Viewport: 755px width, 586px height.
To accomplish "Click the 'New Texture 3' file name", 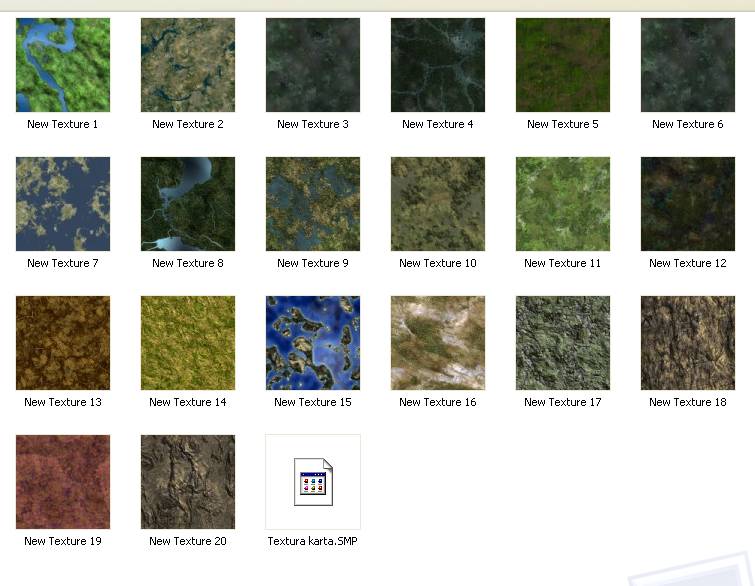I will (313, 124).
